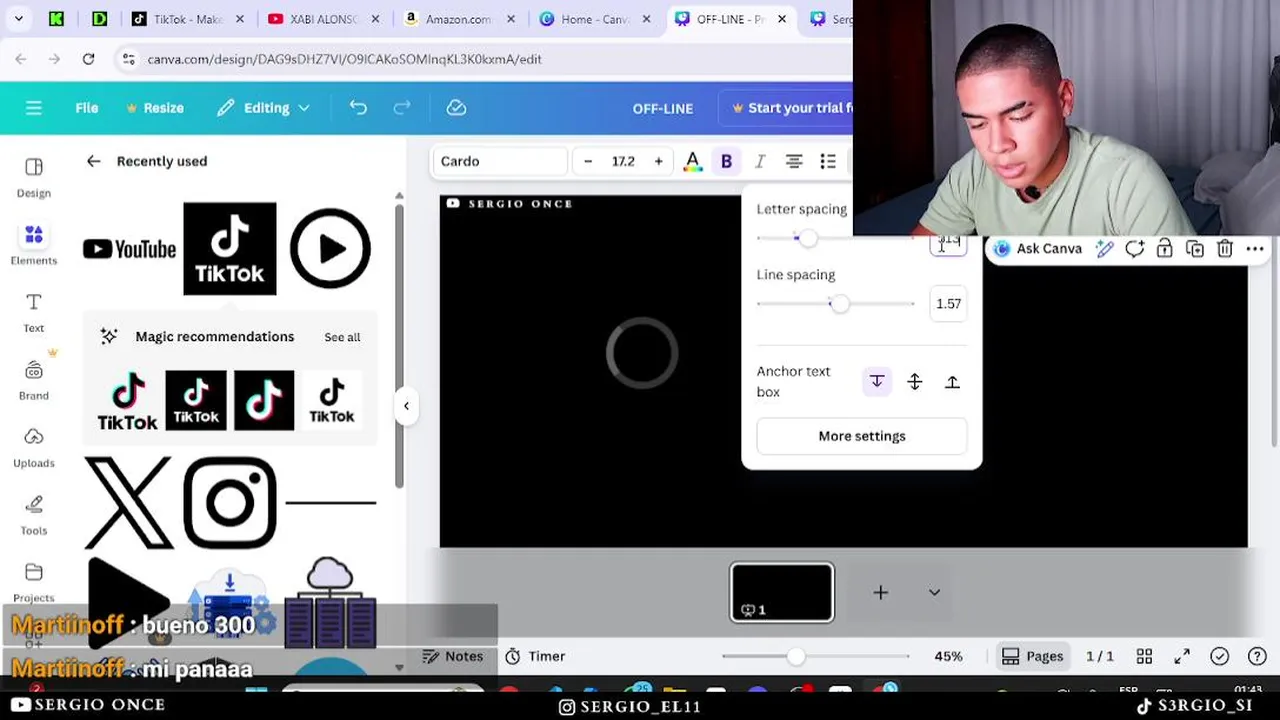Increase font size with plus button
The width and height of the screenshot is (1280, 720).
click(x=658, y=161)
